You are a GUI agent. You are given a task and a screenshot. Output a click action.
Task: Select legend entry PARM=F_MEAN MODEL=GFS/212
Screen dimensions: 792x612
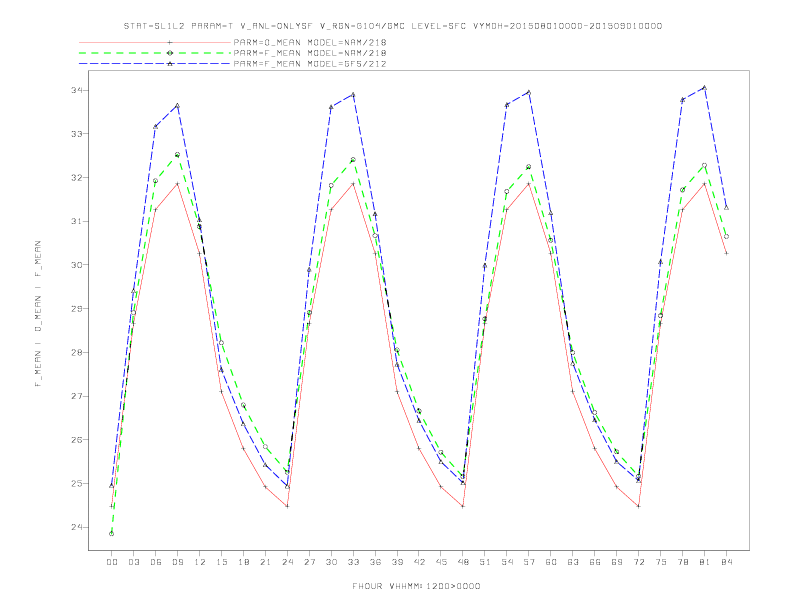tap(310, 64)
